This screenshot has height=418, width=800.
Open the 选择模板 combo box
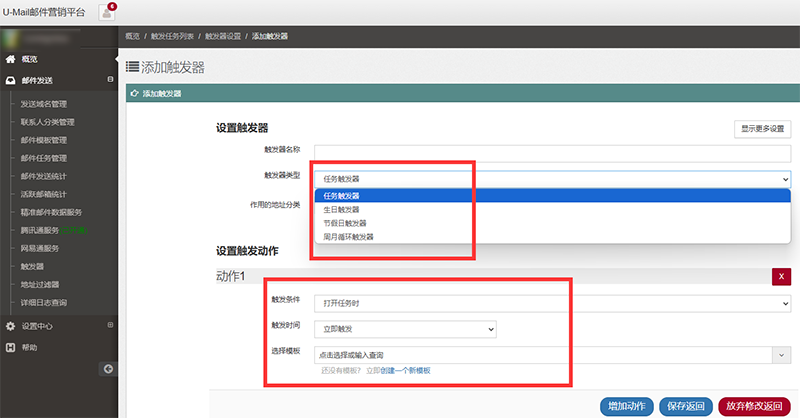coord(551,354)
